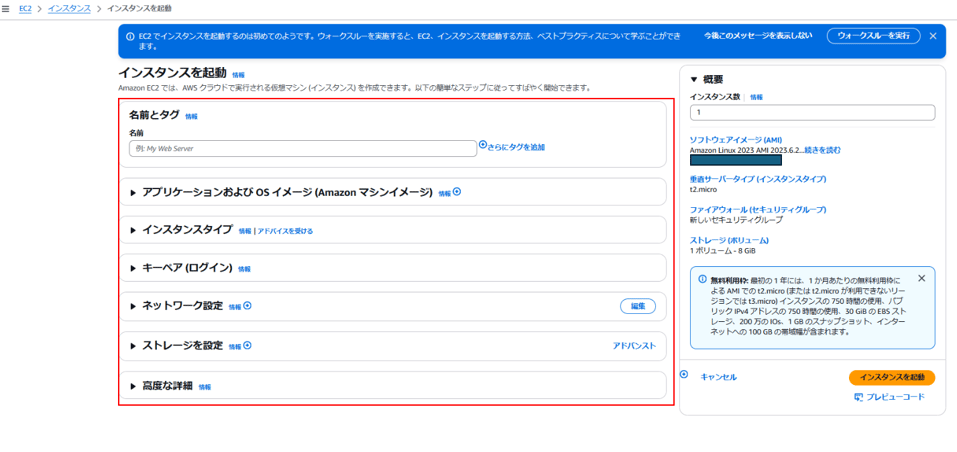Expand the 高度な詳細 section
This screenshot has height=452, width=957.
click(x=133, y=386)
